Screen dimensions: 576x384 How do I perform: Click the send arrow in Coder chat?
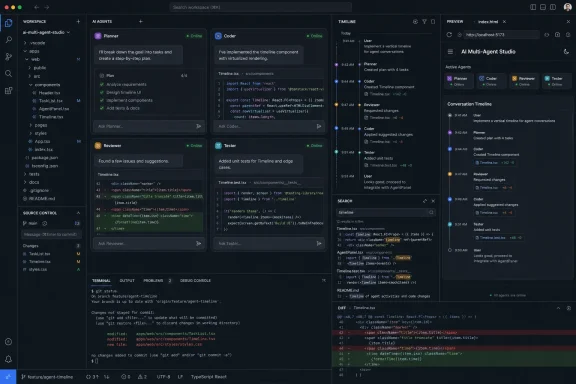319,126
